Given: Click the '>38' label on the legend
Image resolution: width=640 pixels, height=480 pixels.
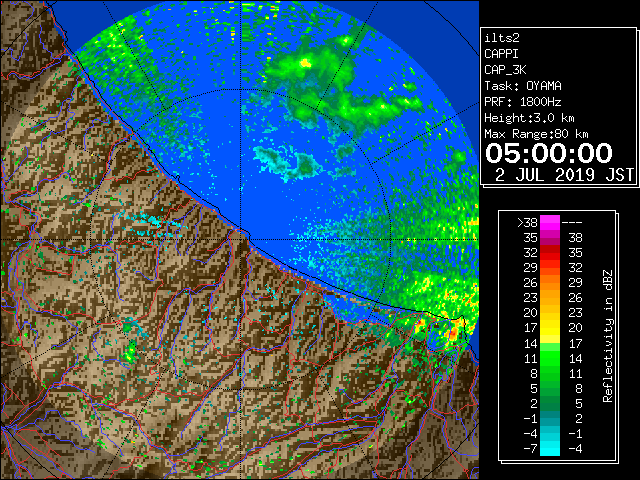Looking at the screenshot, I should click(x=527, y=223).
